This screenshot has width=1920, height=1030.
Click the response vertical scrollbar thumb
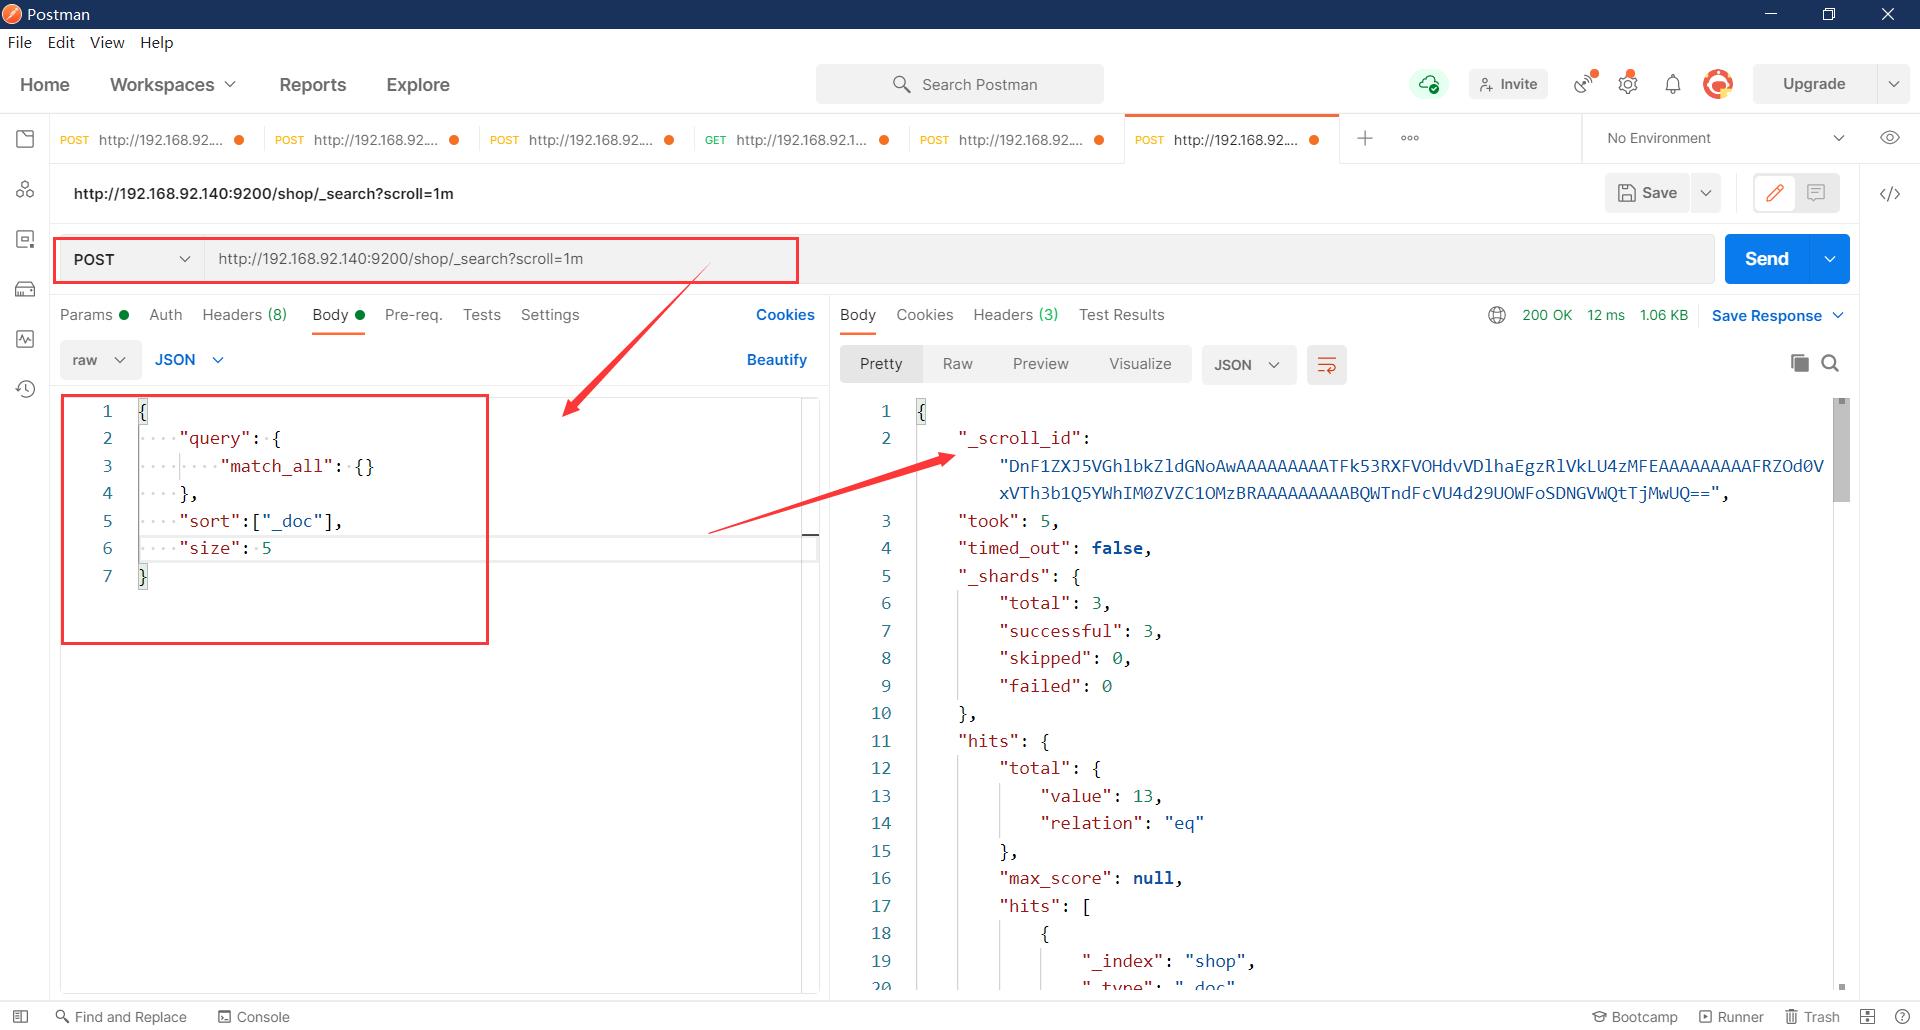coord(1841,450)
